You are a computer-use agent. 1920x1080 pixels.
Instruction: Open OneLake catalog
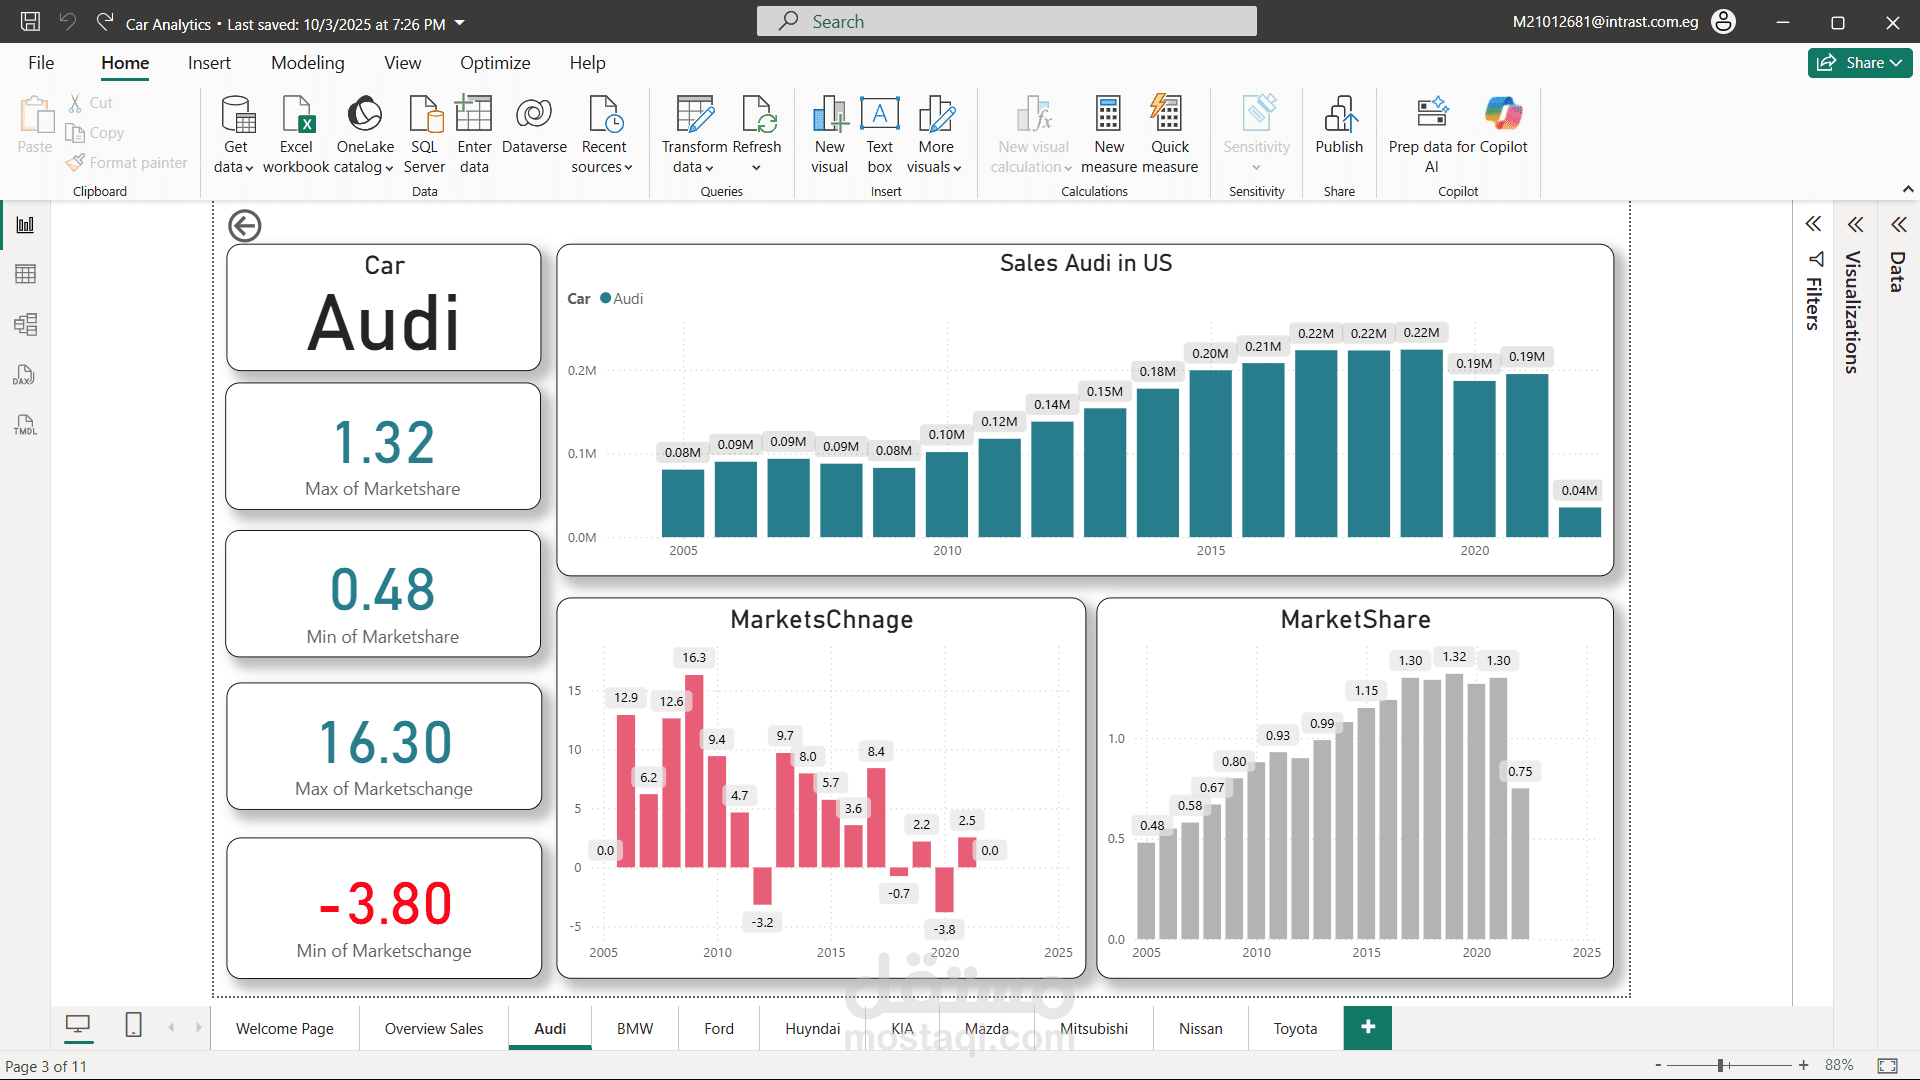coord(365,134)
